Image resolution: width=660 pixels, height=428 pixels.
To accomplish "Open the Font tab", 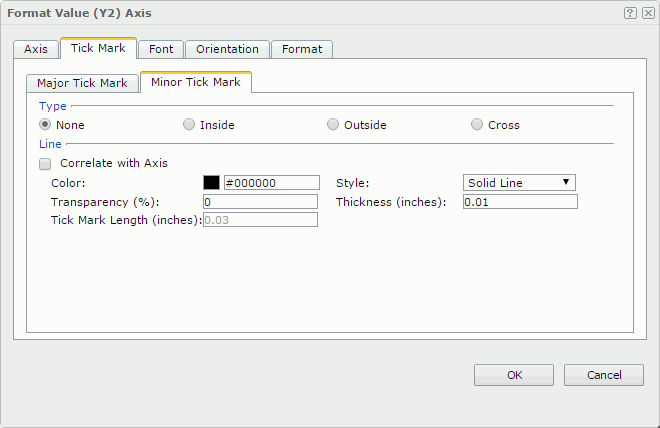I will pyautogui.click(x=161, y=49).
